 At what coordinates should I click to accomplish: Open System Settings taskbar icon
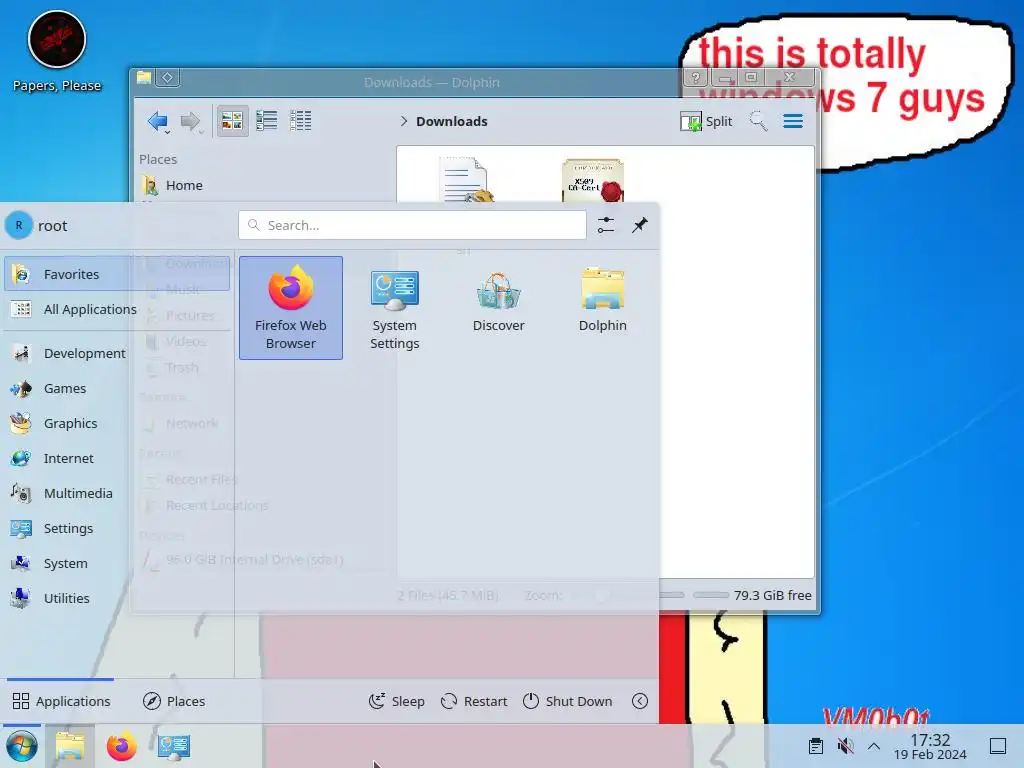coord(174,746)
